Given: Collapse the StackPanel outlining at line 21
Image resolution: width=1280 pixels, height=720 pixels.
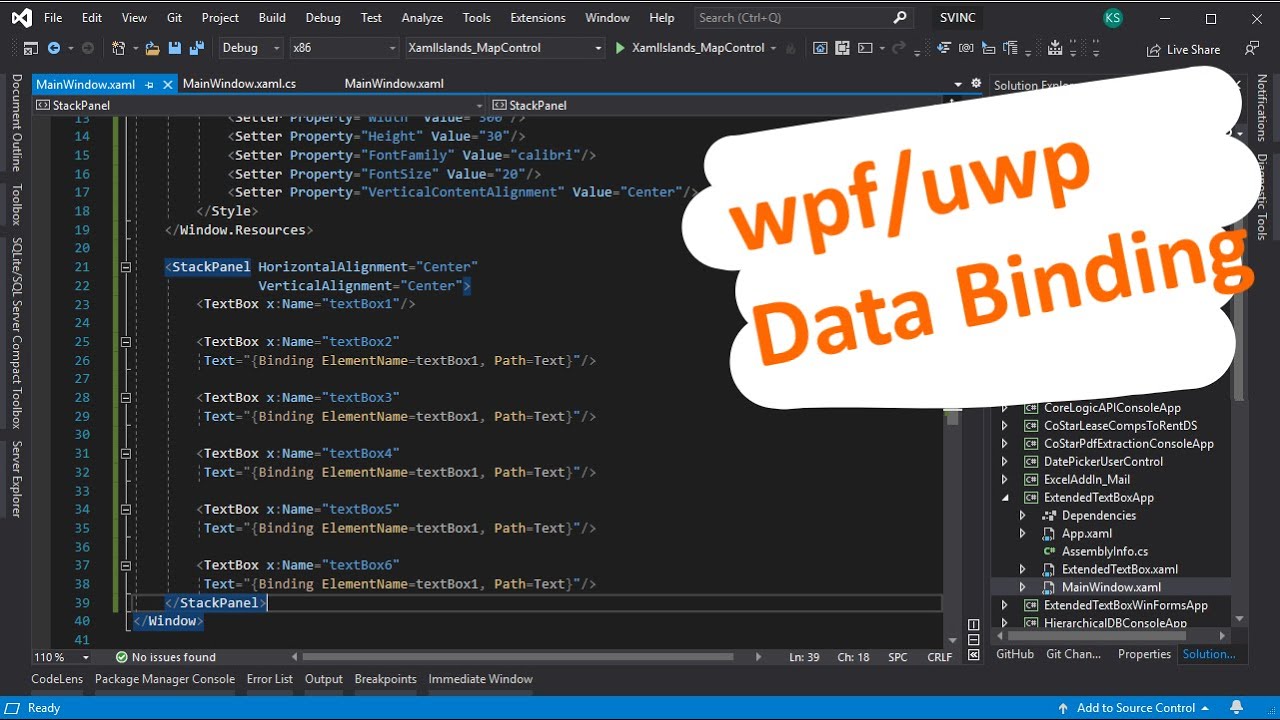Looking at the screenshot, I should click(x=126, y=267).
